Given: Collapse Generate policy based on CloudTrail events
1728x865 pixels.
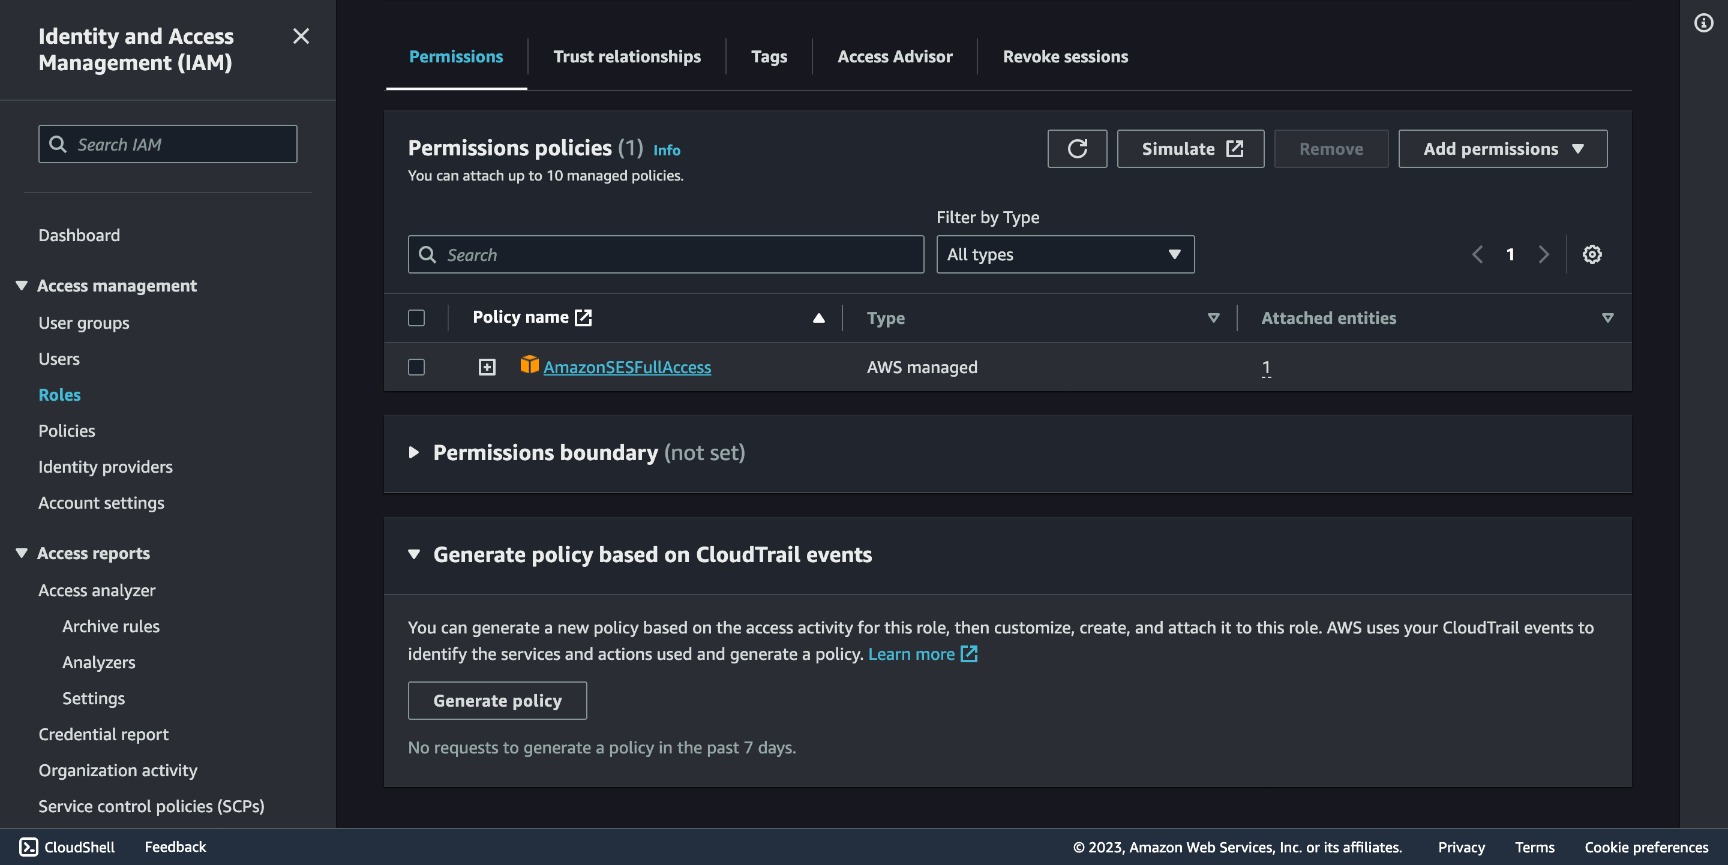Looking at the screenshot, I should pos(413,554).
